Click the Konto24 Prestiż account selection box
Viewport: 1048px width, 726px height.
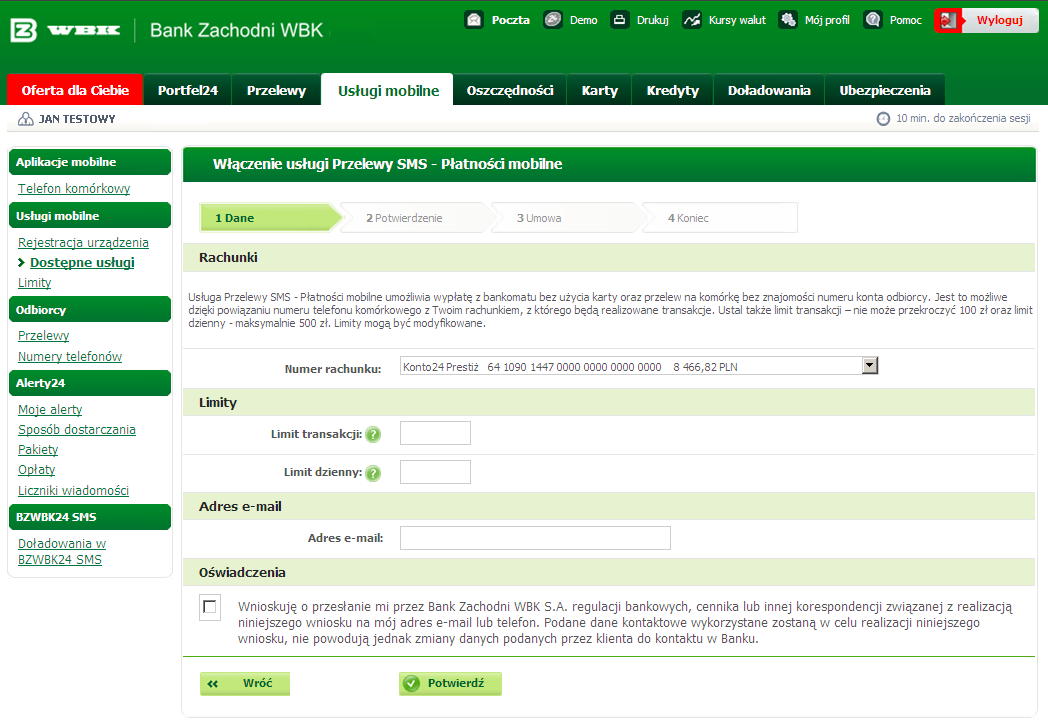[639, 366]
